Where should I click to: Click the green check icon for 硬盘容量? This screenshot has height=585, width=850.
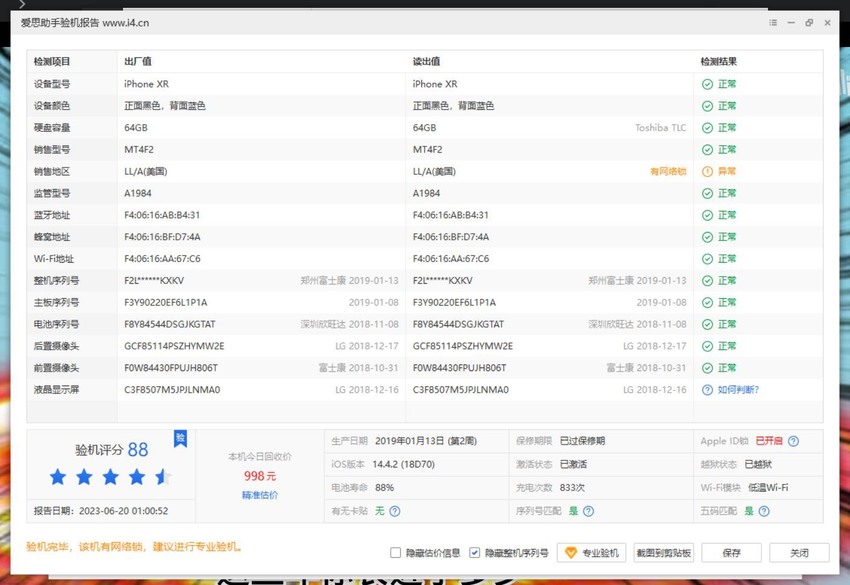point(707,128)
